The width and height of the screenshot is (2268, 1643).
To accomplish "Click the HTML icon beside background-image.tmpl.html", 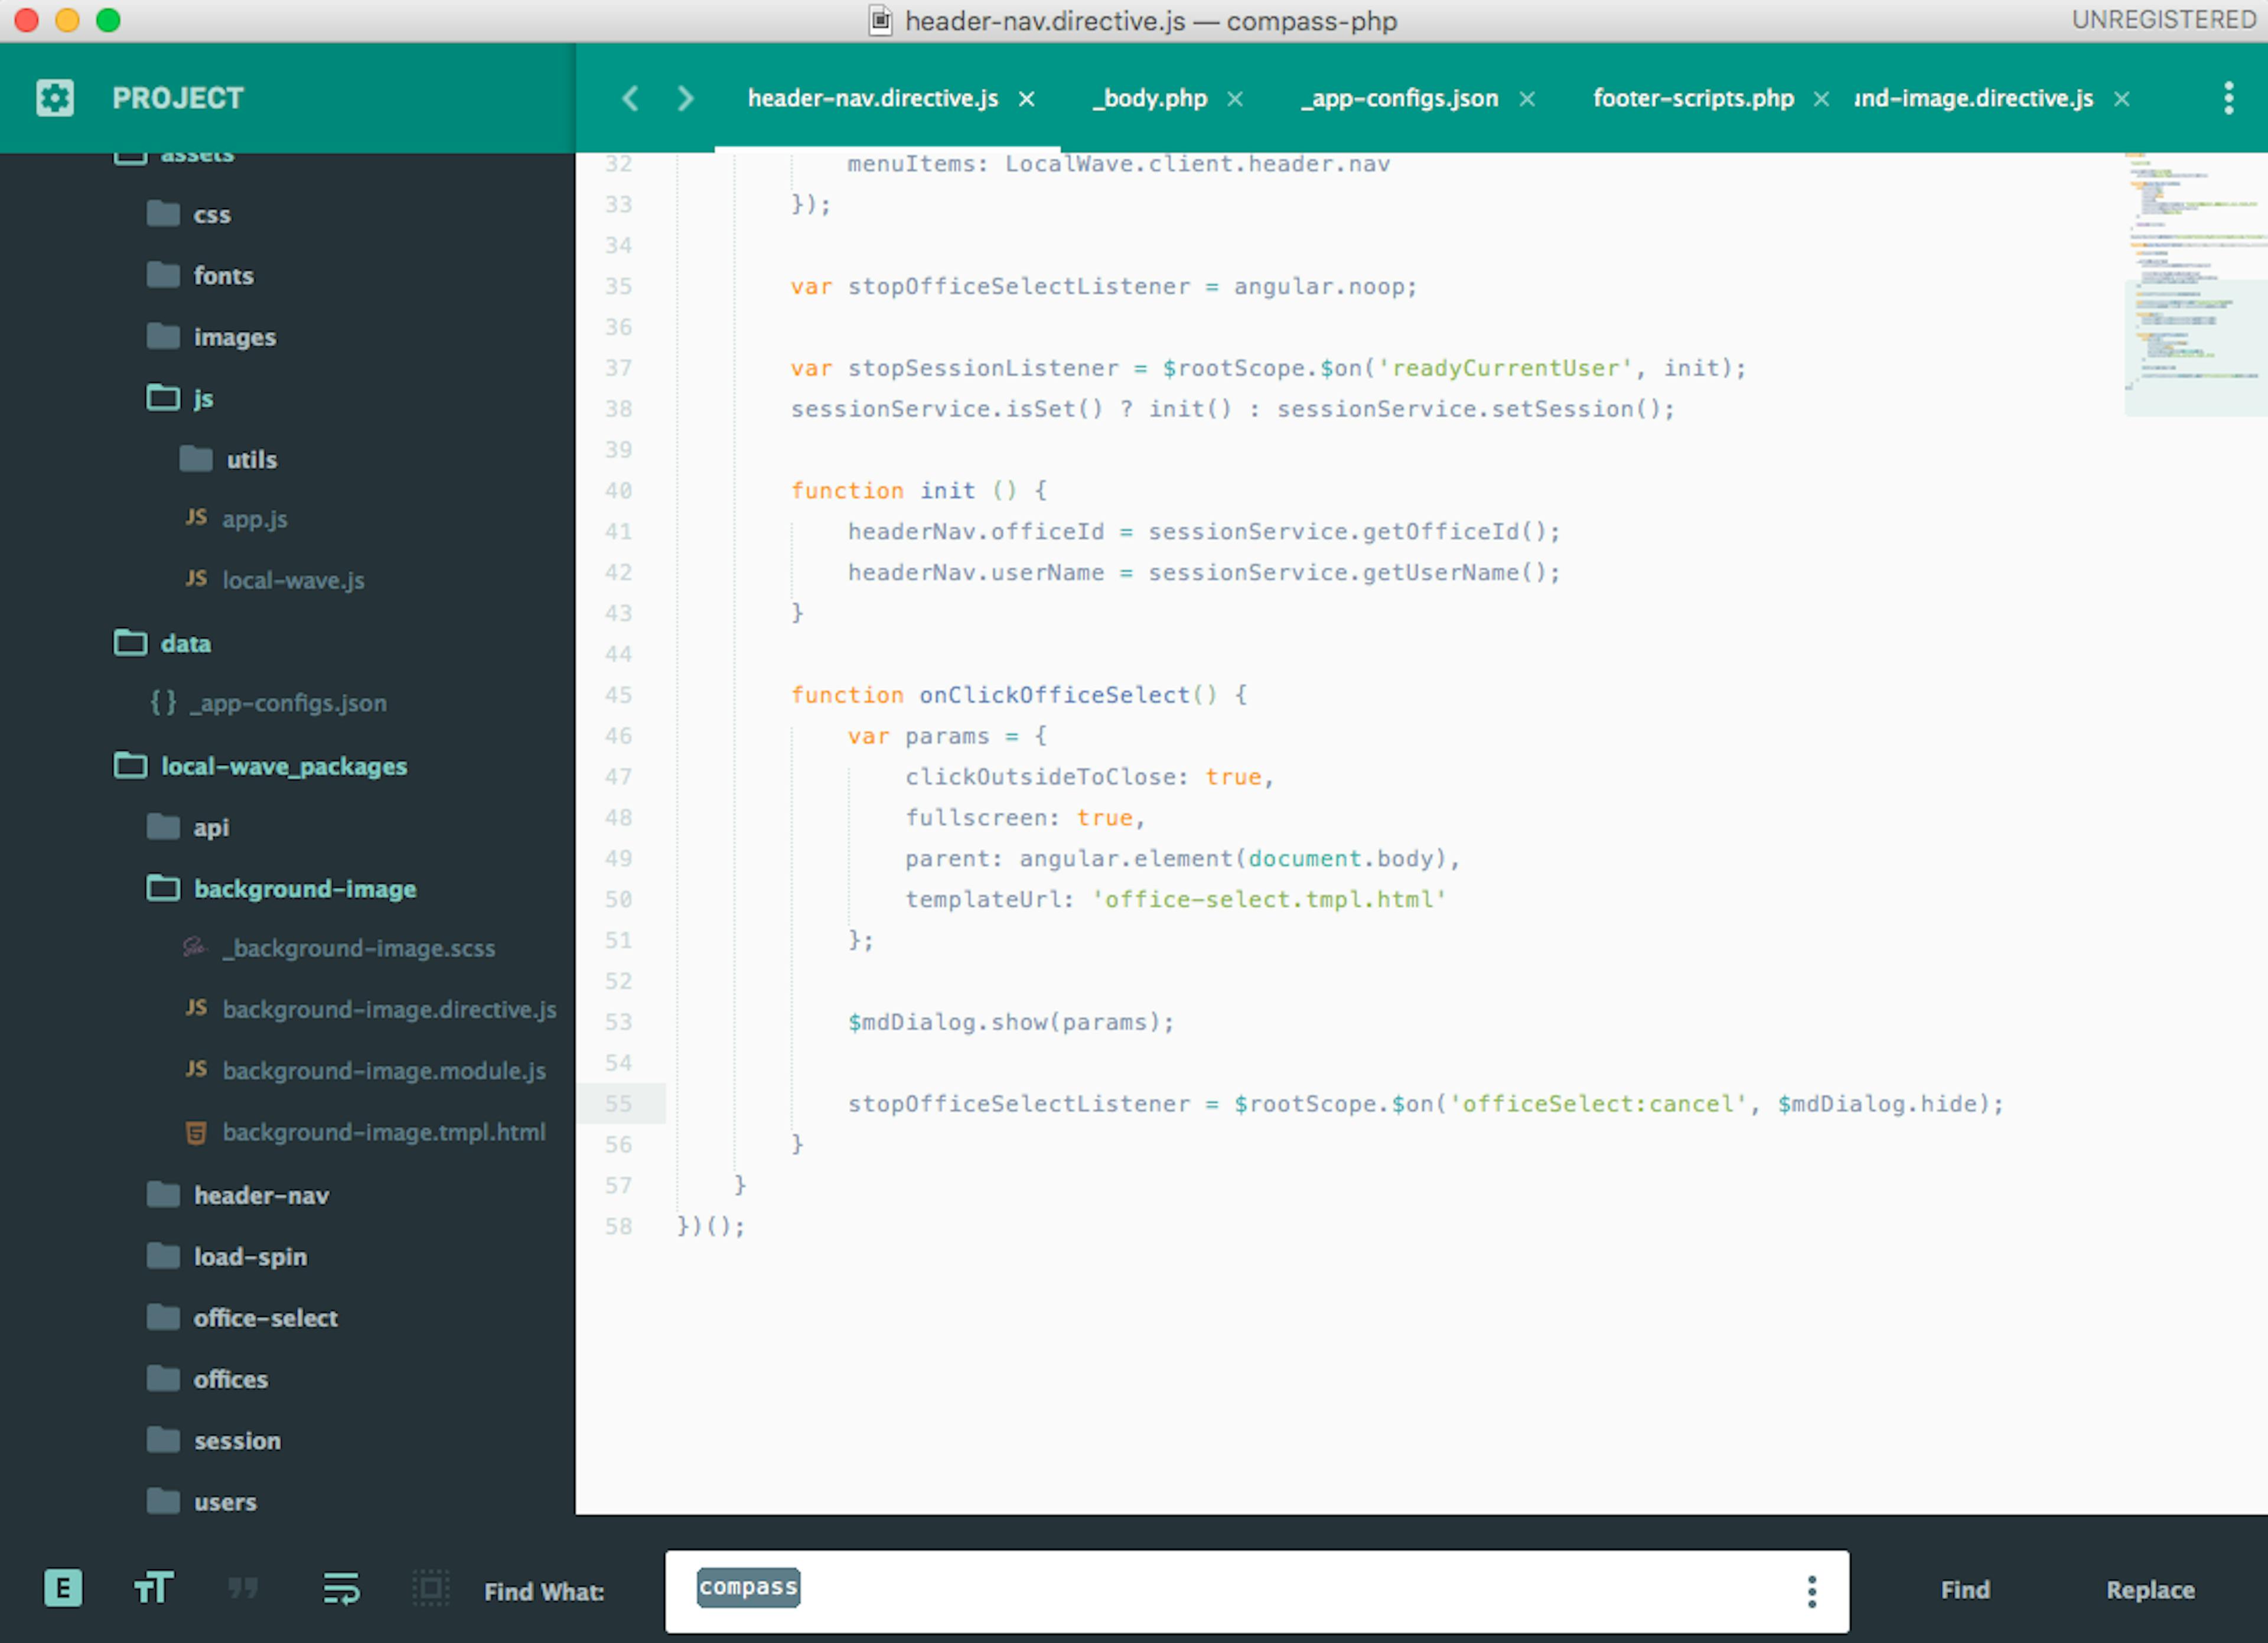I will (x=195, y=1132).
